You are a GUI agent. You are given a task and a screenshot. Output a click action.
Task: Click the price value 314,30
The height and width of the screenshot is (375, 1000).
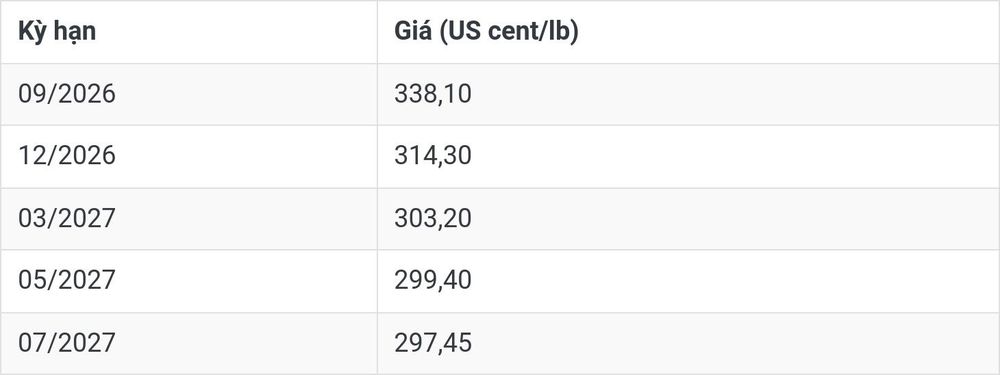[432, 156]
